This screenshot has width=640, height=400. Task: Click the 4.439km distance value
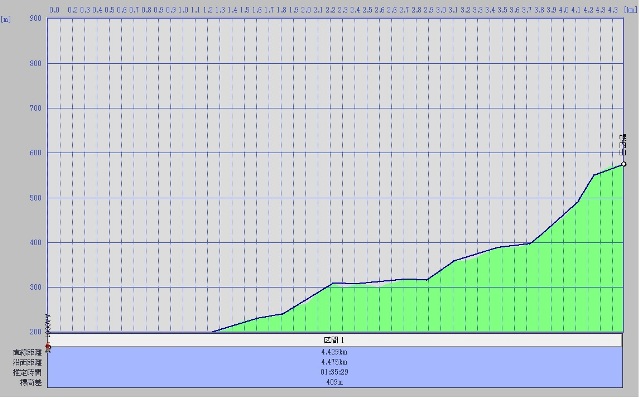(x=334, y=352)
